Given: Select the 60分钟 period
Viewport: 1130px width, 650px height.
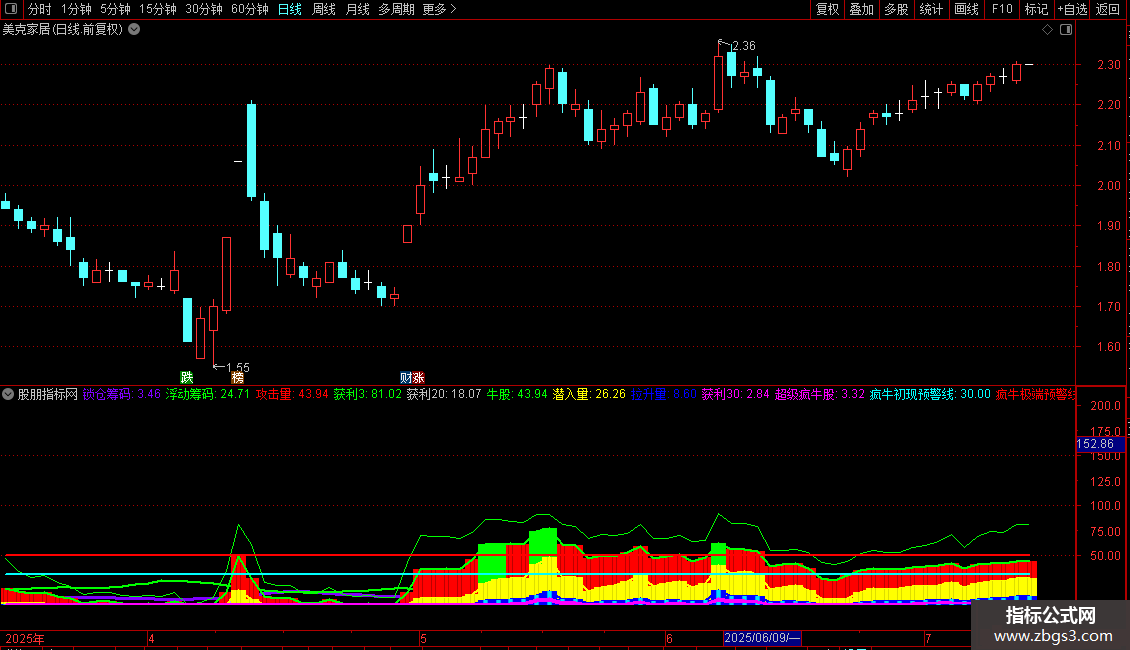Looking at the screenshot, I should [x=249, y=9].
